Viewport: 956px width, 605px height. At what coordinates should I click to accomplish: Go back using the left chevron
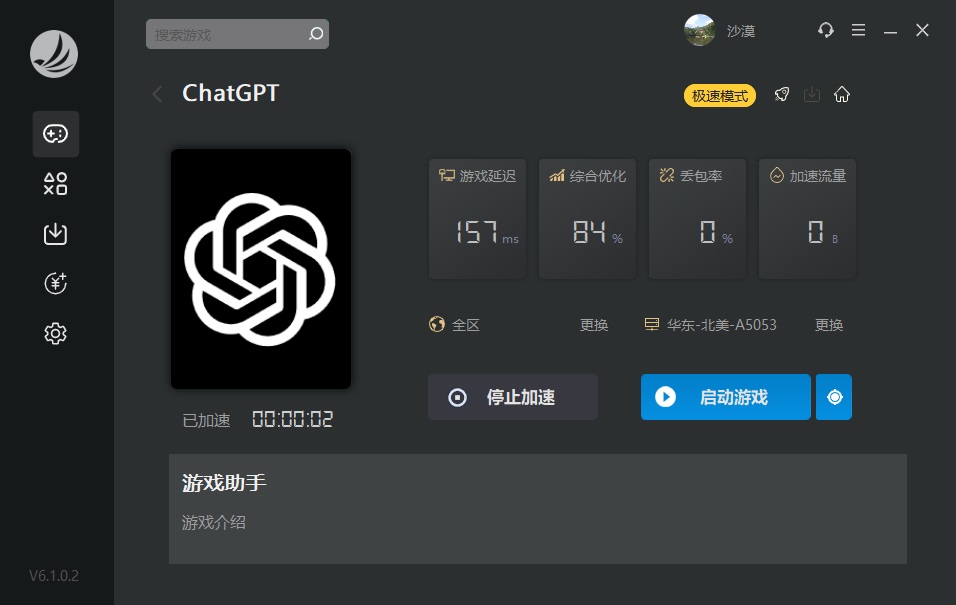coord(157,94)
